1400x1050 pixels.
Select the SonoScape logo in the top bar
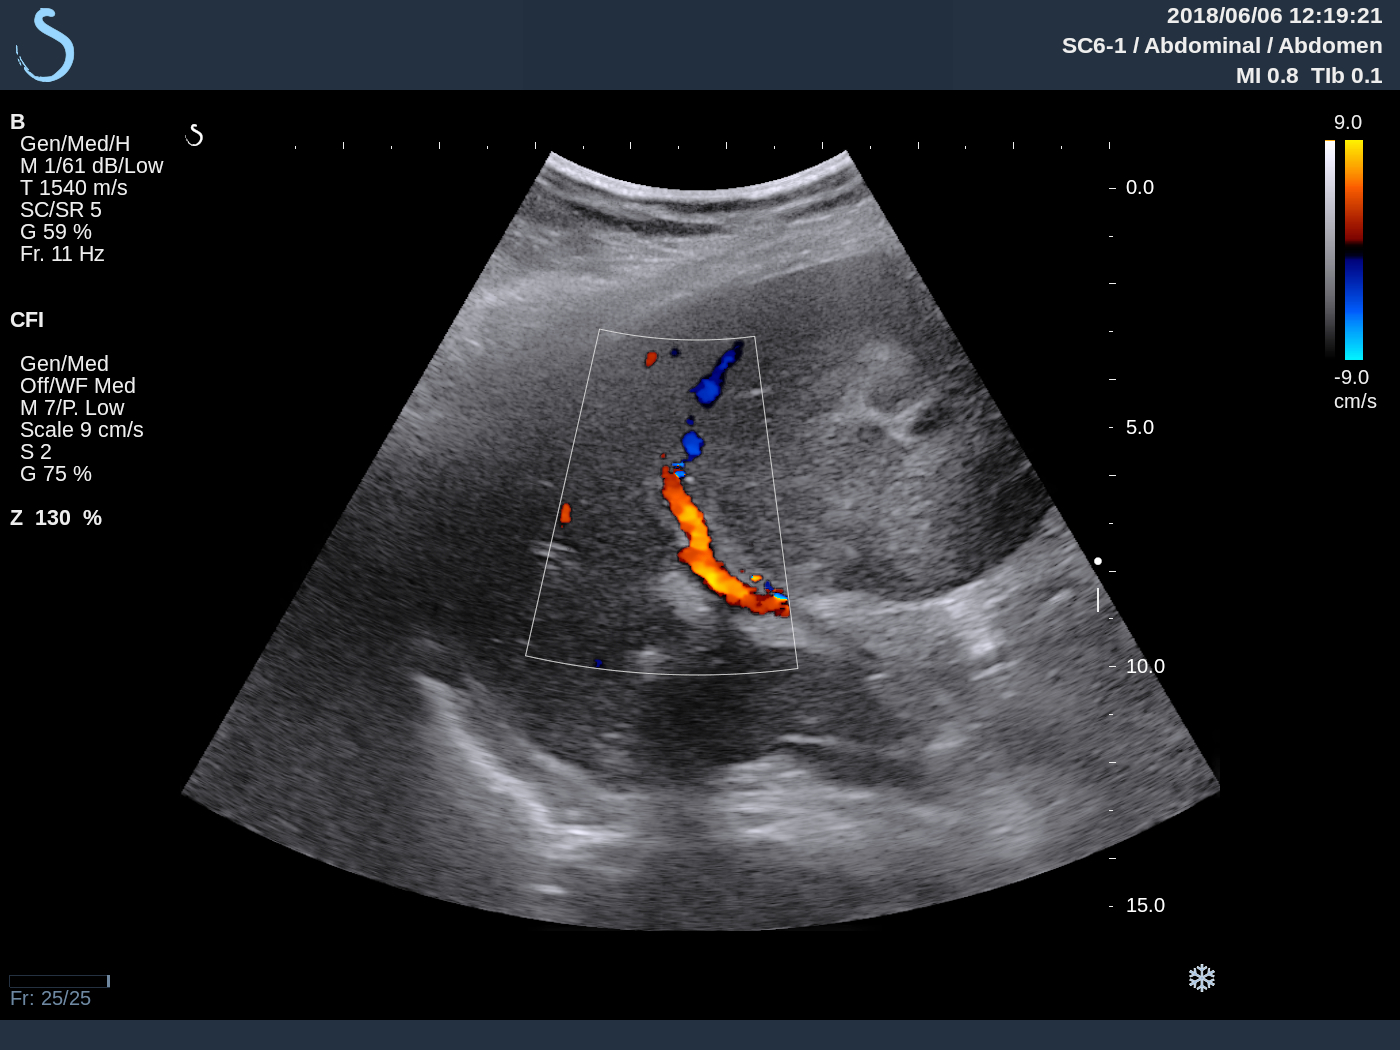pyautogui.click(x=44, y=44)
